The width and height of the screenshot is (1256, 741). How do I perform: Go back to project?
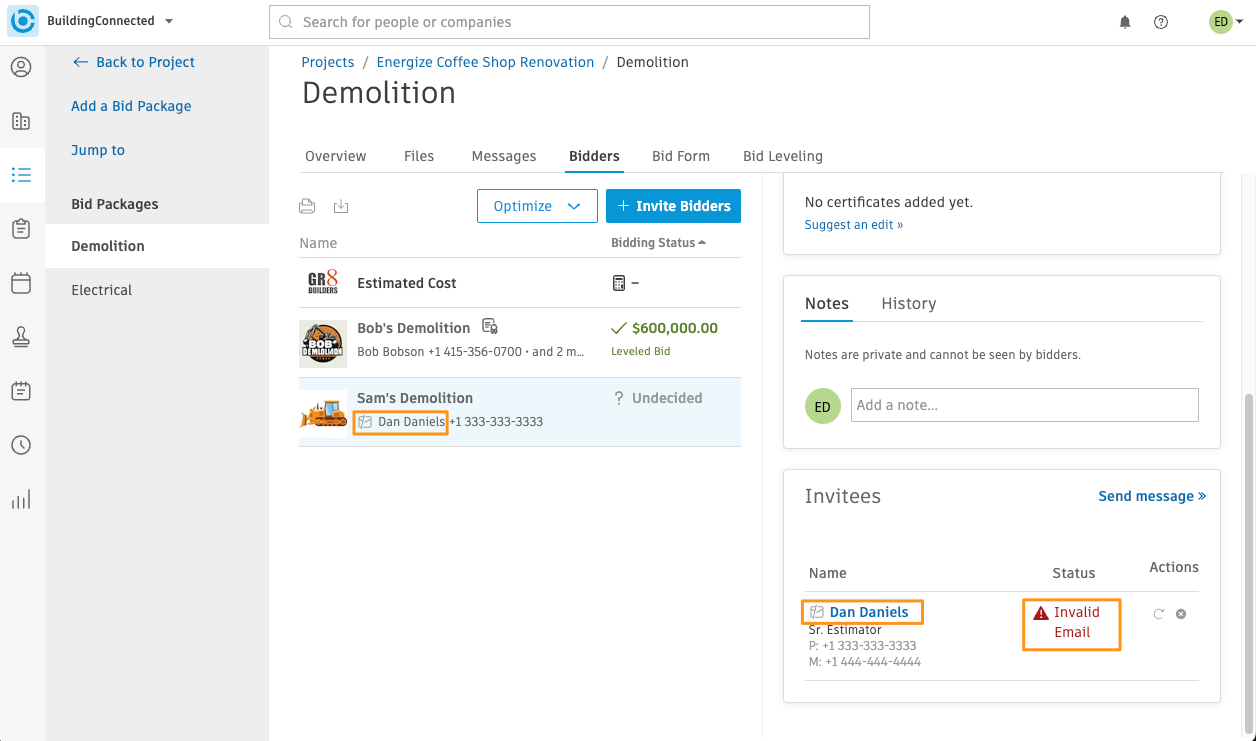pos(133,62)
